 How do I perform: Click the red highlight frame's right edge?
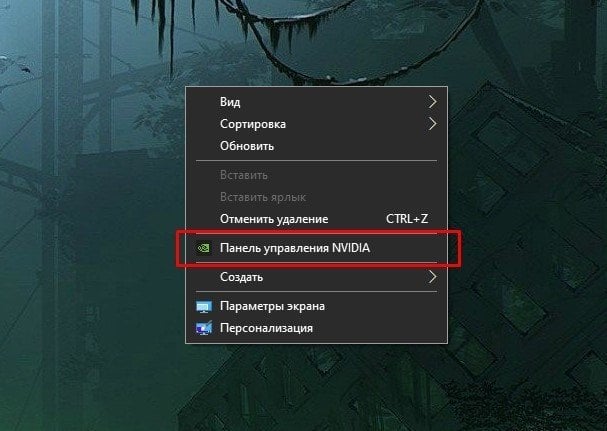pyautogui.click(x=460, y=249)
